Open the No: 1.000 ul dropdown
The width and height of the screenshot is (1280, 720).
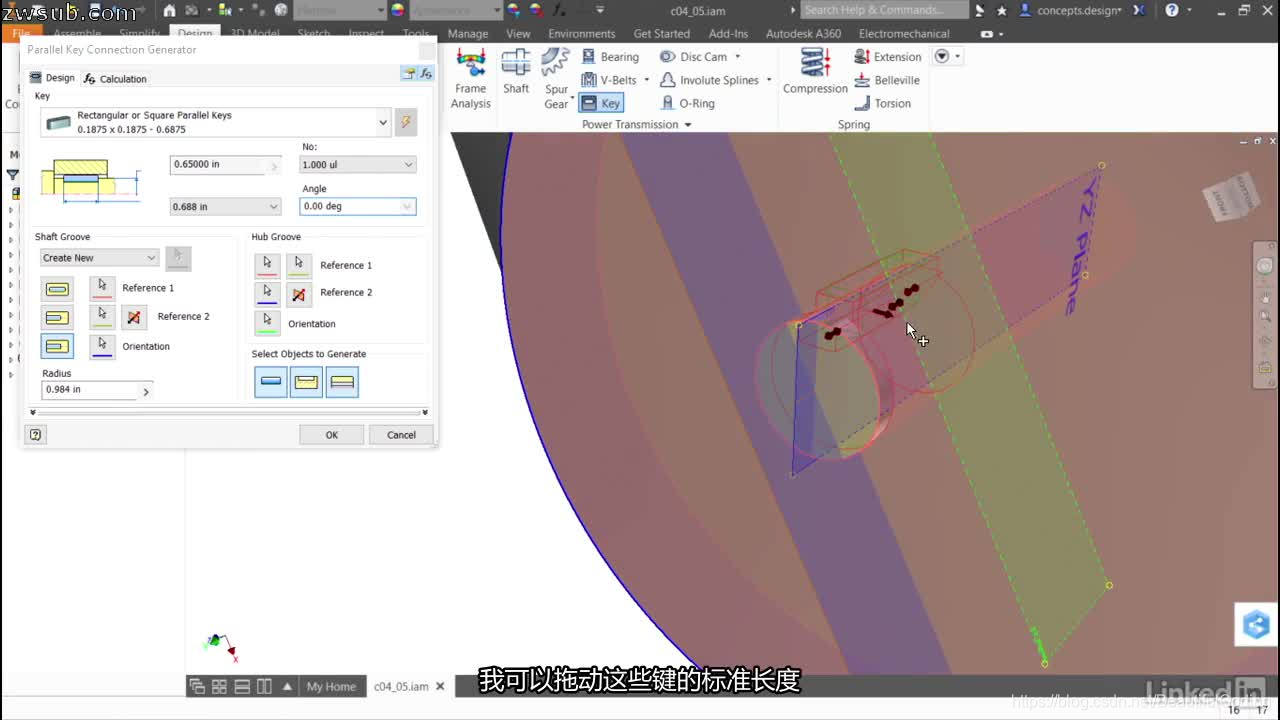(x=408, y=164)
